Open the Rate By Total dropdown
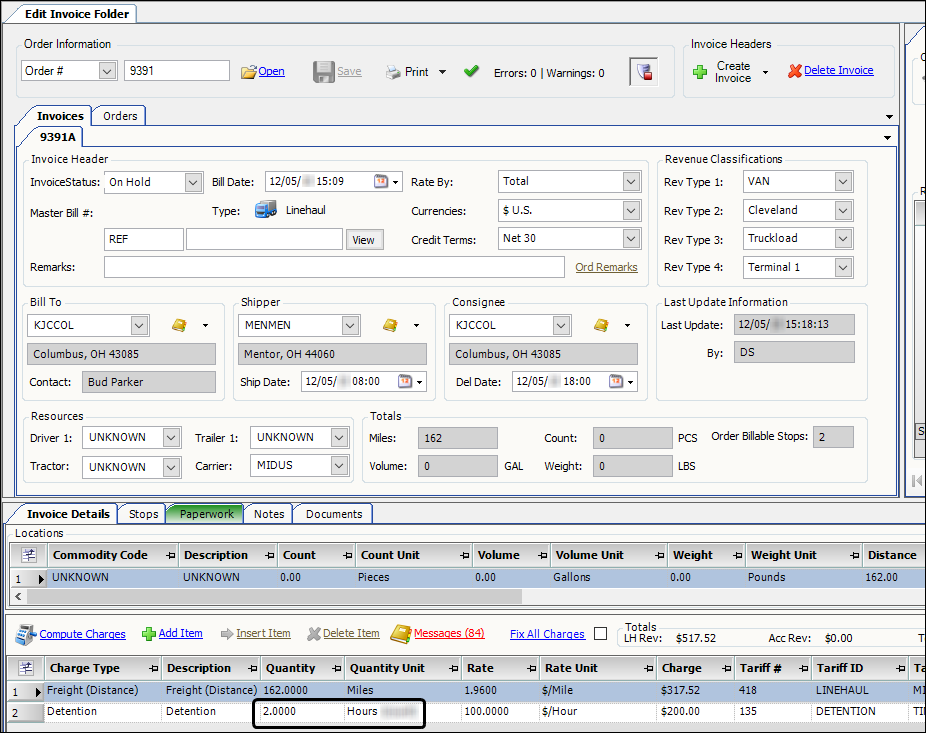The width and height of the screenshot is (926, 733). click(630, 182)
